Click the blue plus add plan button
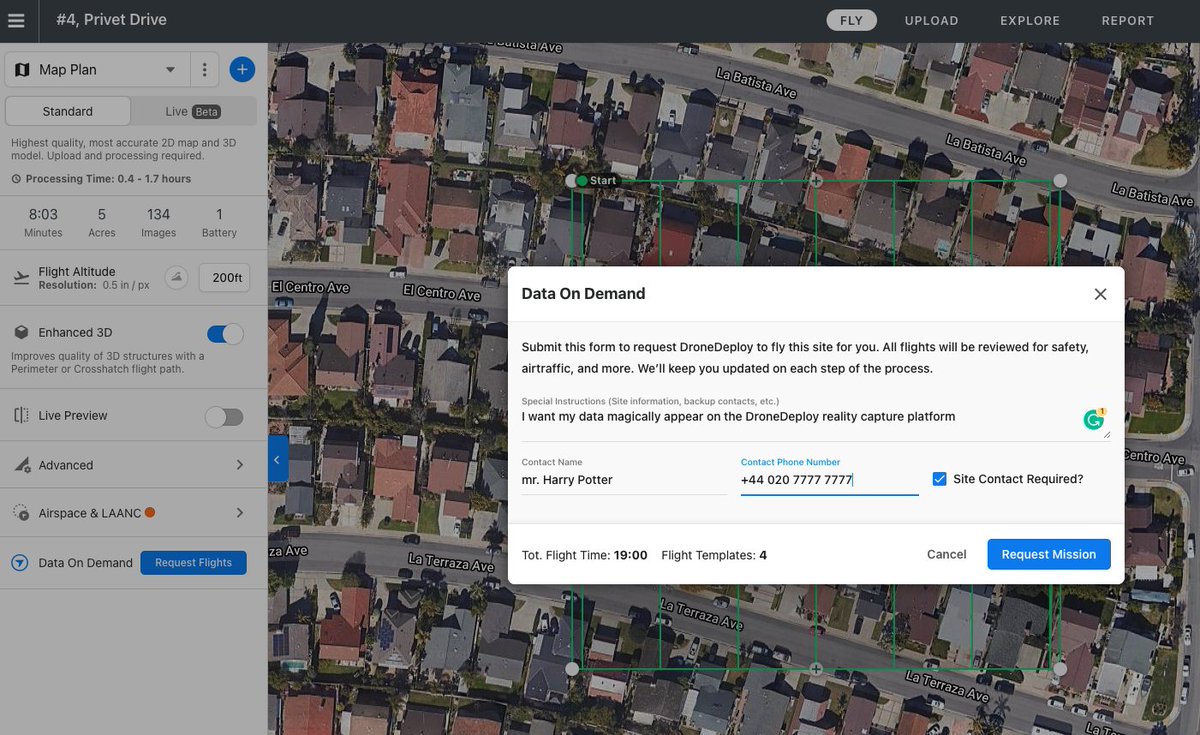 [242, 70]
